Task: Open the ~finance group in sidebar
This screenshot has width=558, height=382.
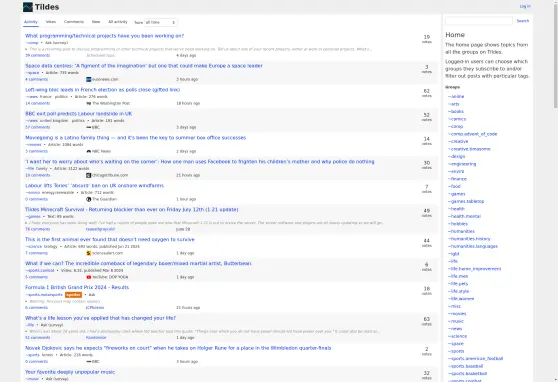Action: (457, 179)
